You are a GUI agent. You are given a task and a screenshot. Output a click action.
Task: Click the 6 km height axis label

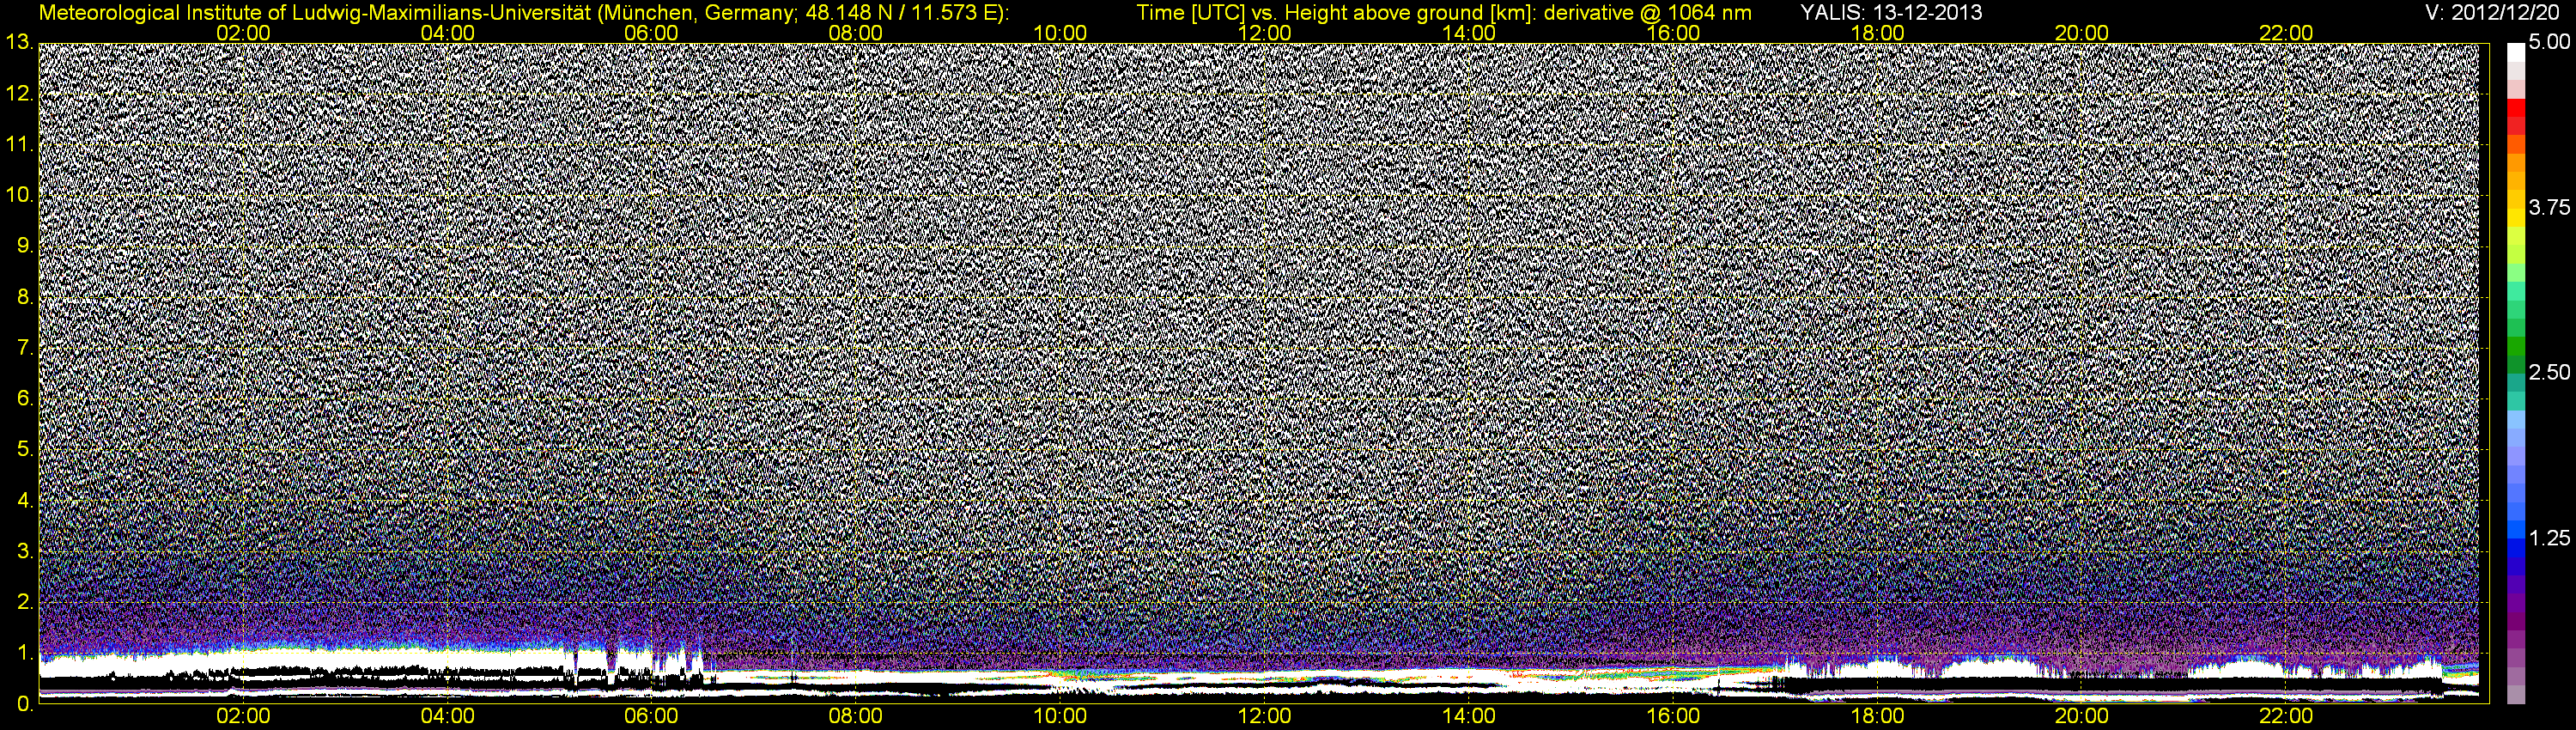coord(25,398)
